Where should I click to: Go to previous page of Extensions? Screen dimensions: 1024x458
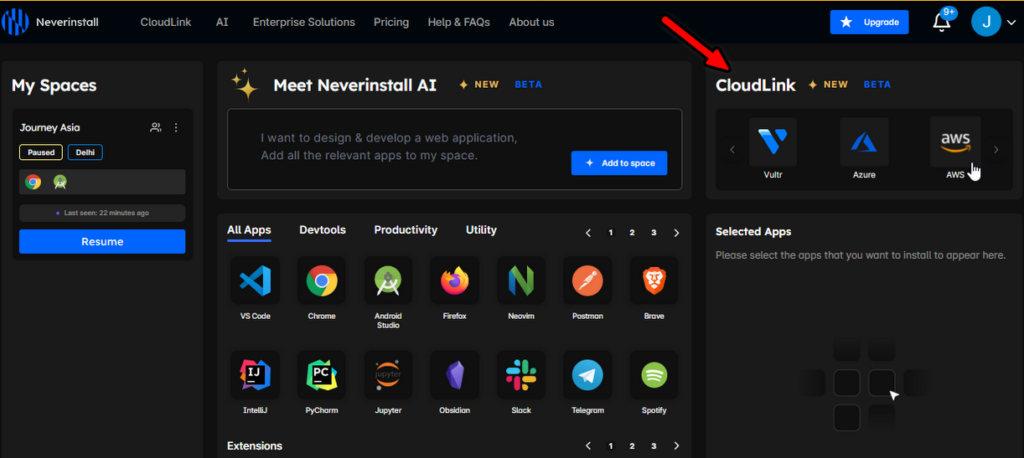(x=588, y=446)
